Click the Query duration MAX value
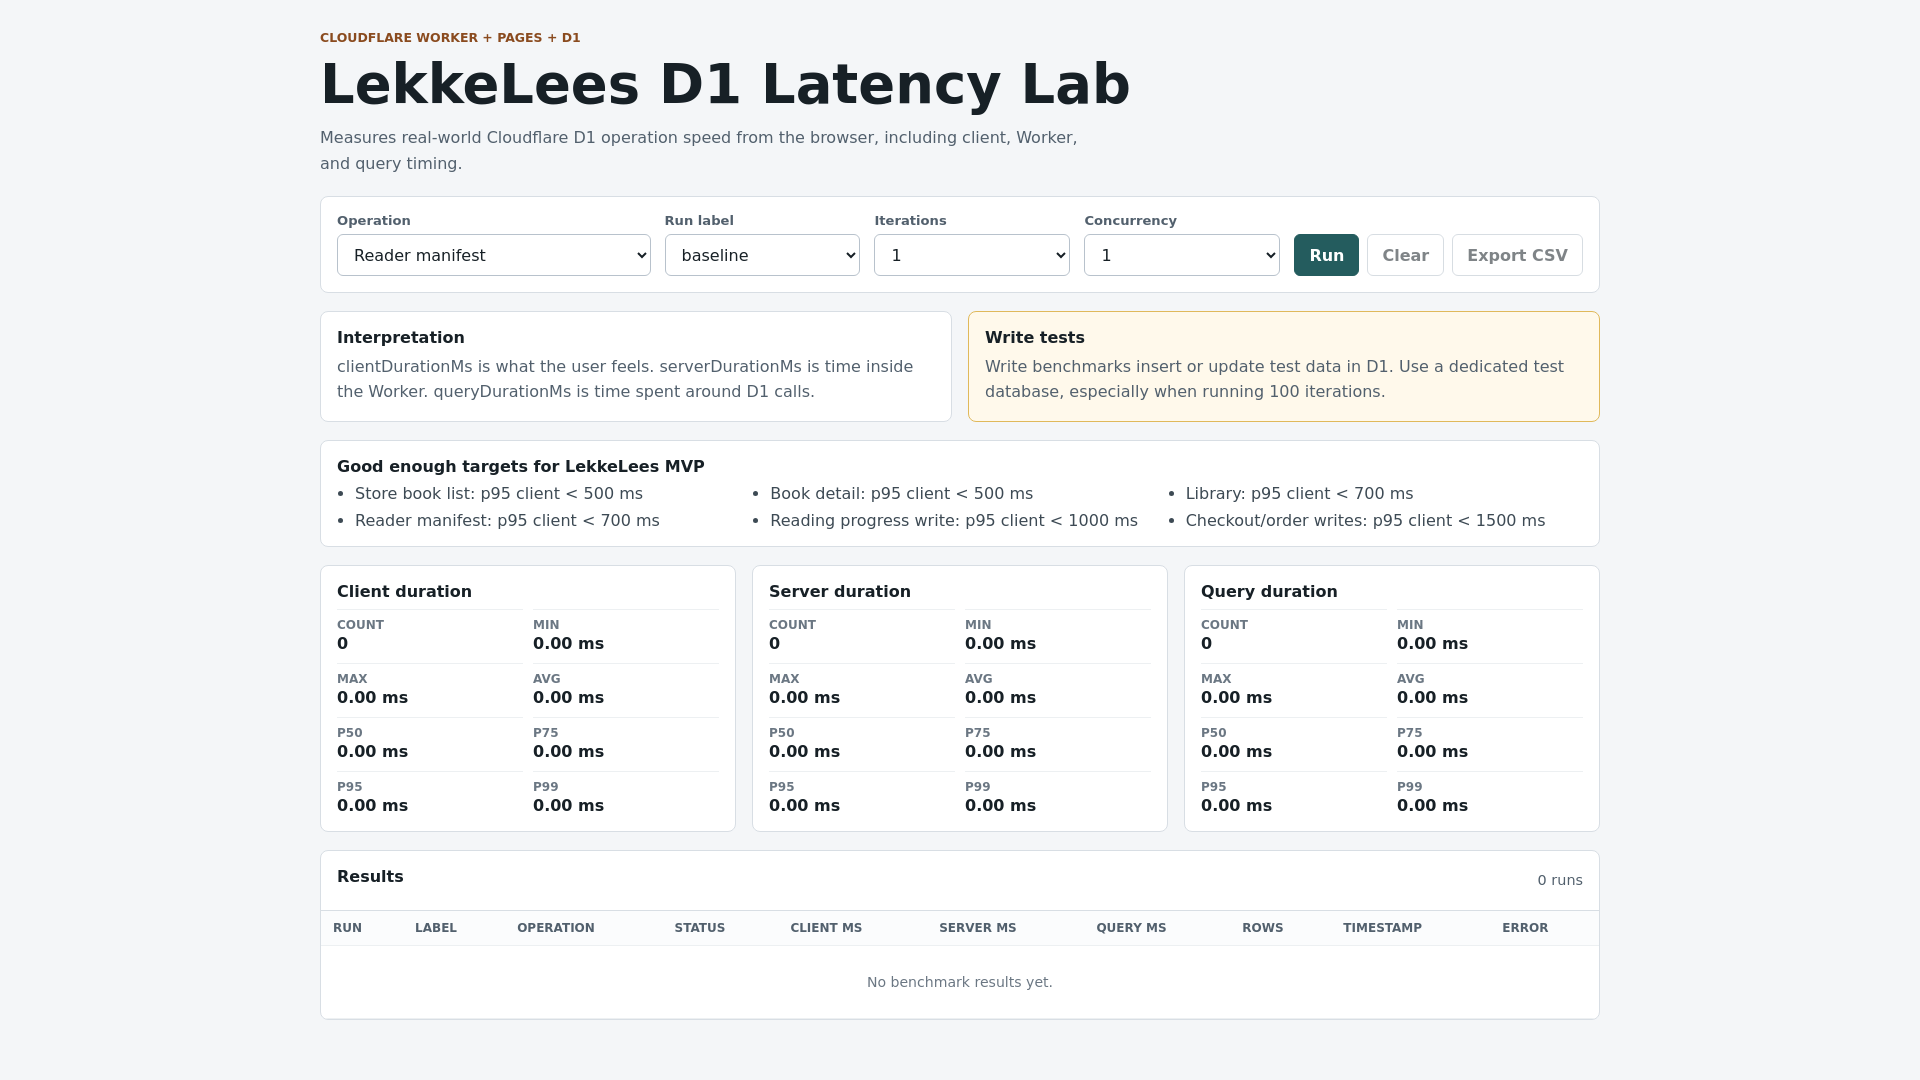Screen dimensions: 1920x1080 [1236, 697]
